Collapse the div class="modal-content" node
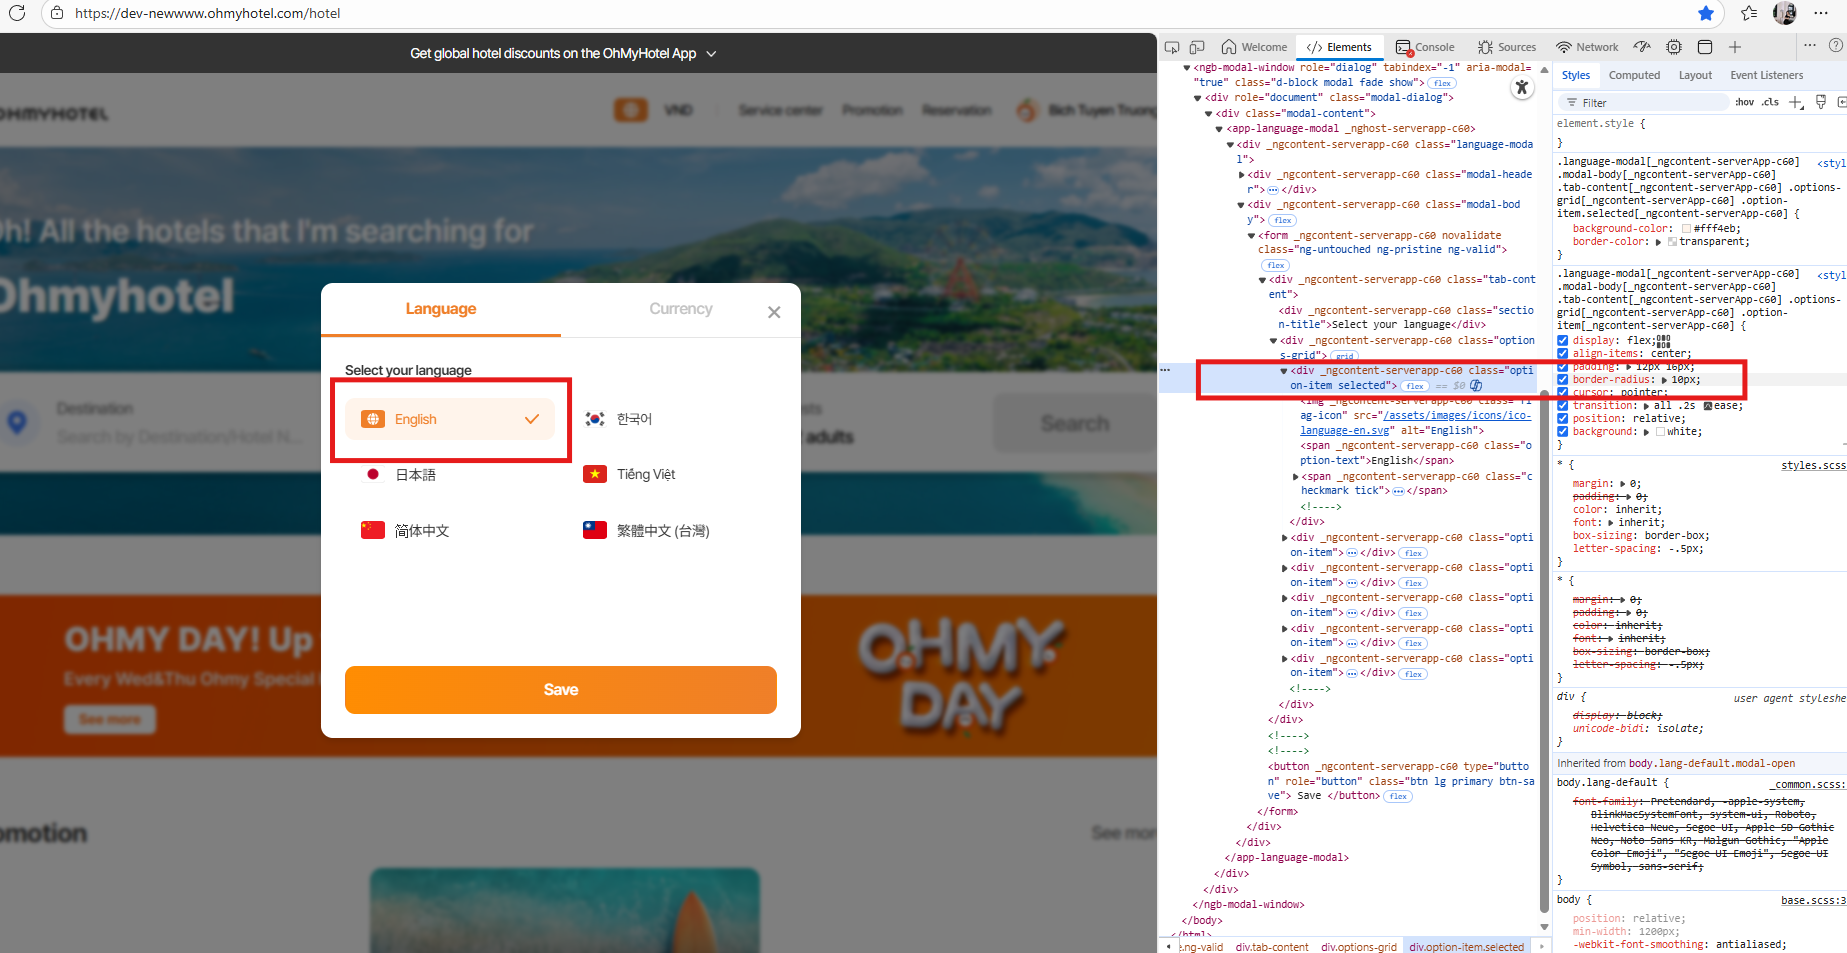 (x=1209, y=114)
